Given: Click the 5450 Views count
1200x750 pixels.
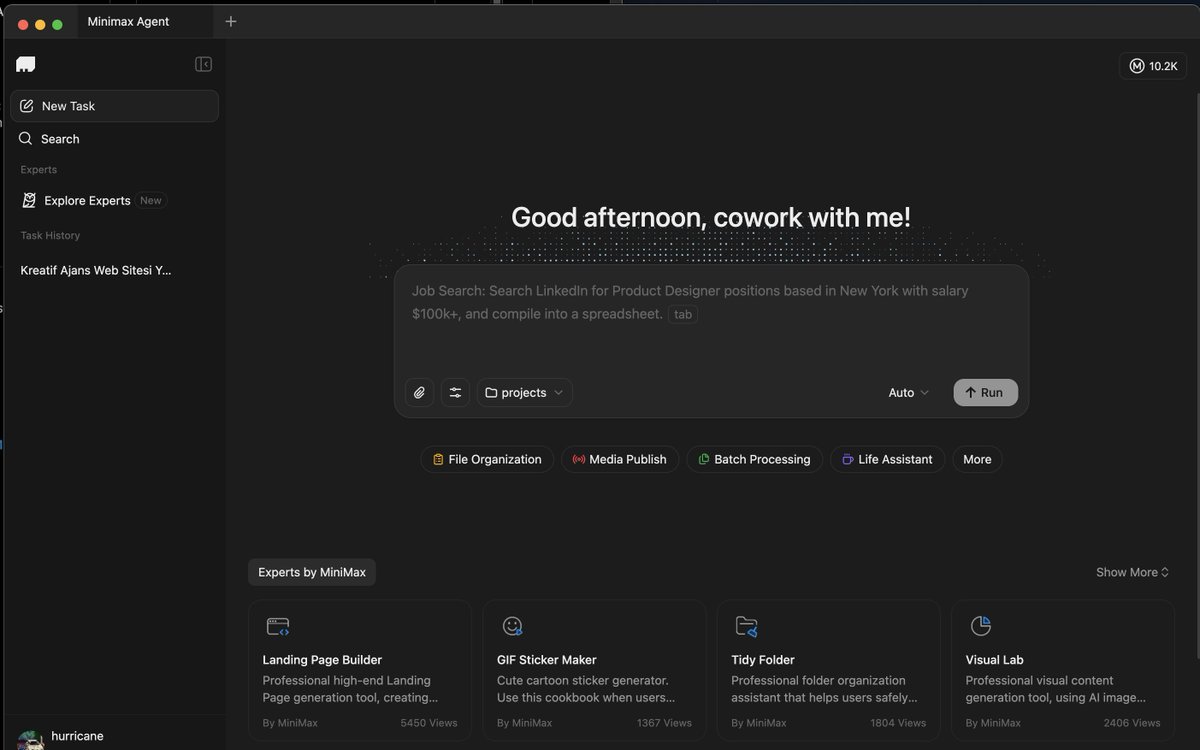Looking at the screenshot, I should coord(429,722).
